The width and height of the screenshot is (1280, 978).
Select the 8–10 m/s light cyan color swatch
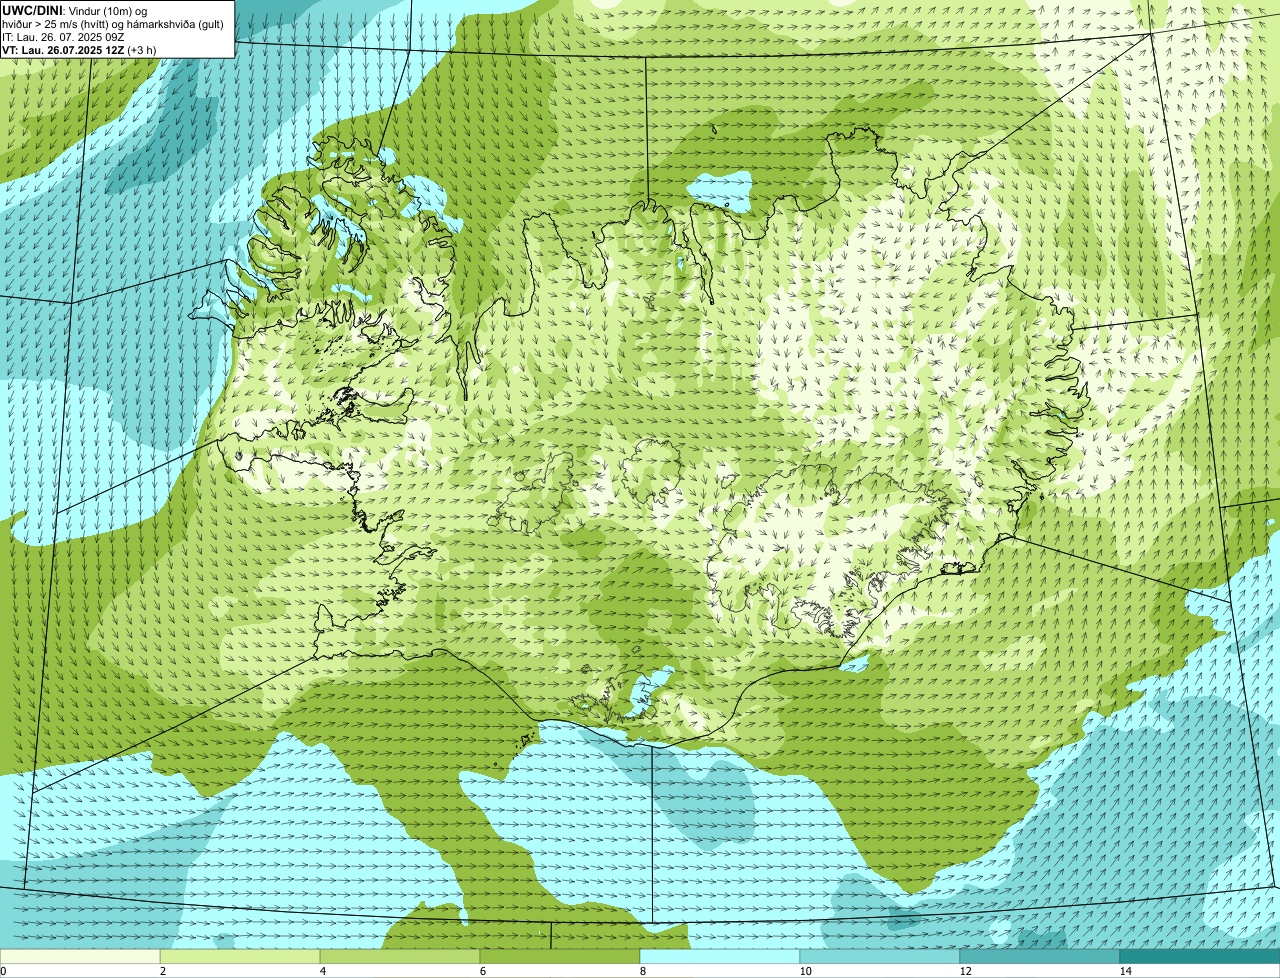point(720,956)
